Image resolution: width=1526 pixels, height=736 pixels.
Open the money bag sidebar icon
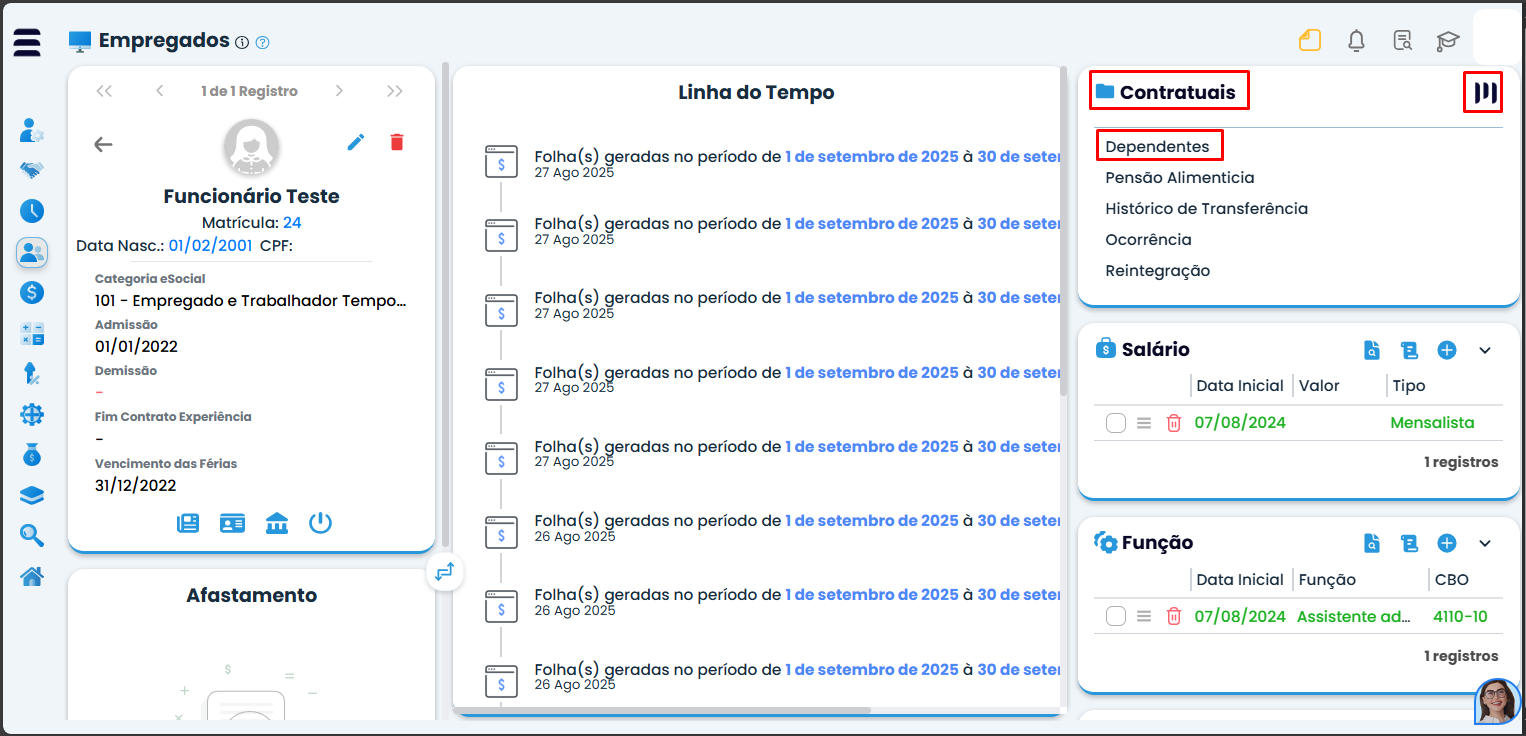click(x=32, y=454)
